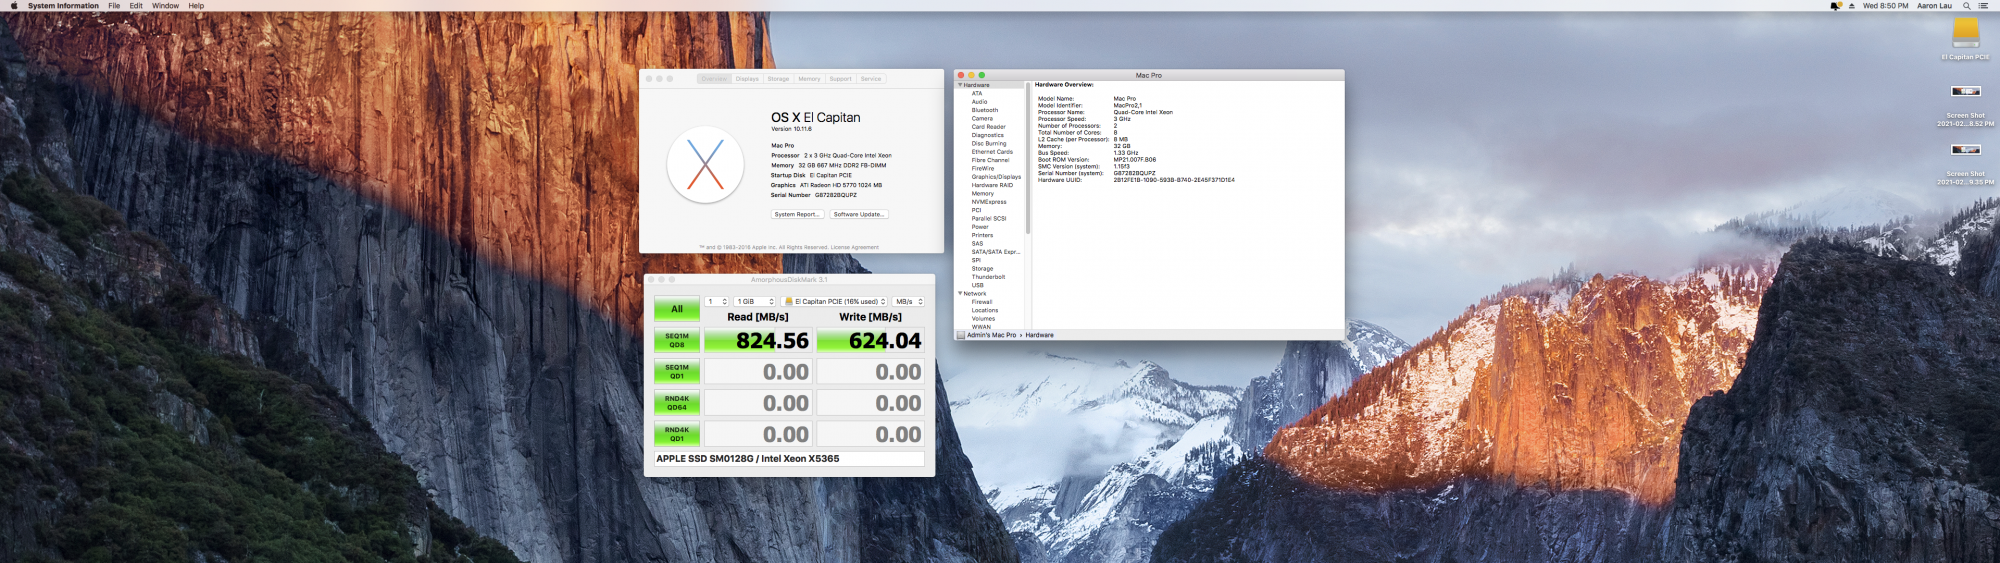Click the eject icon in menu bar
The image size is (2000, 563).
(1851, 6)
